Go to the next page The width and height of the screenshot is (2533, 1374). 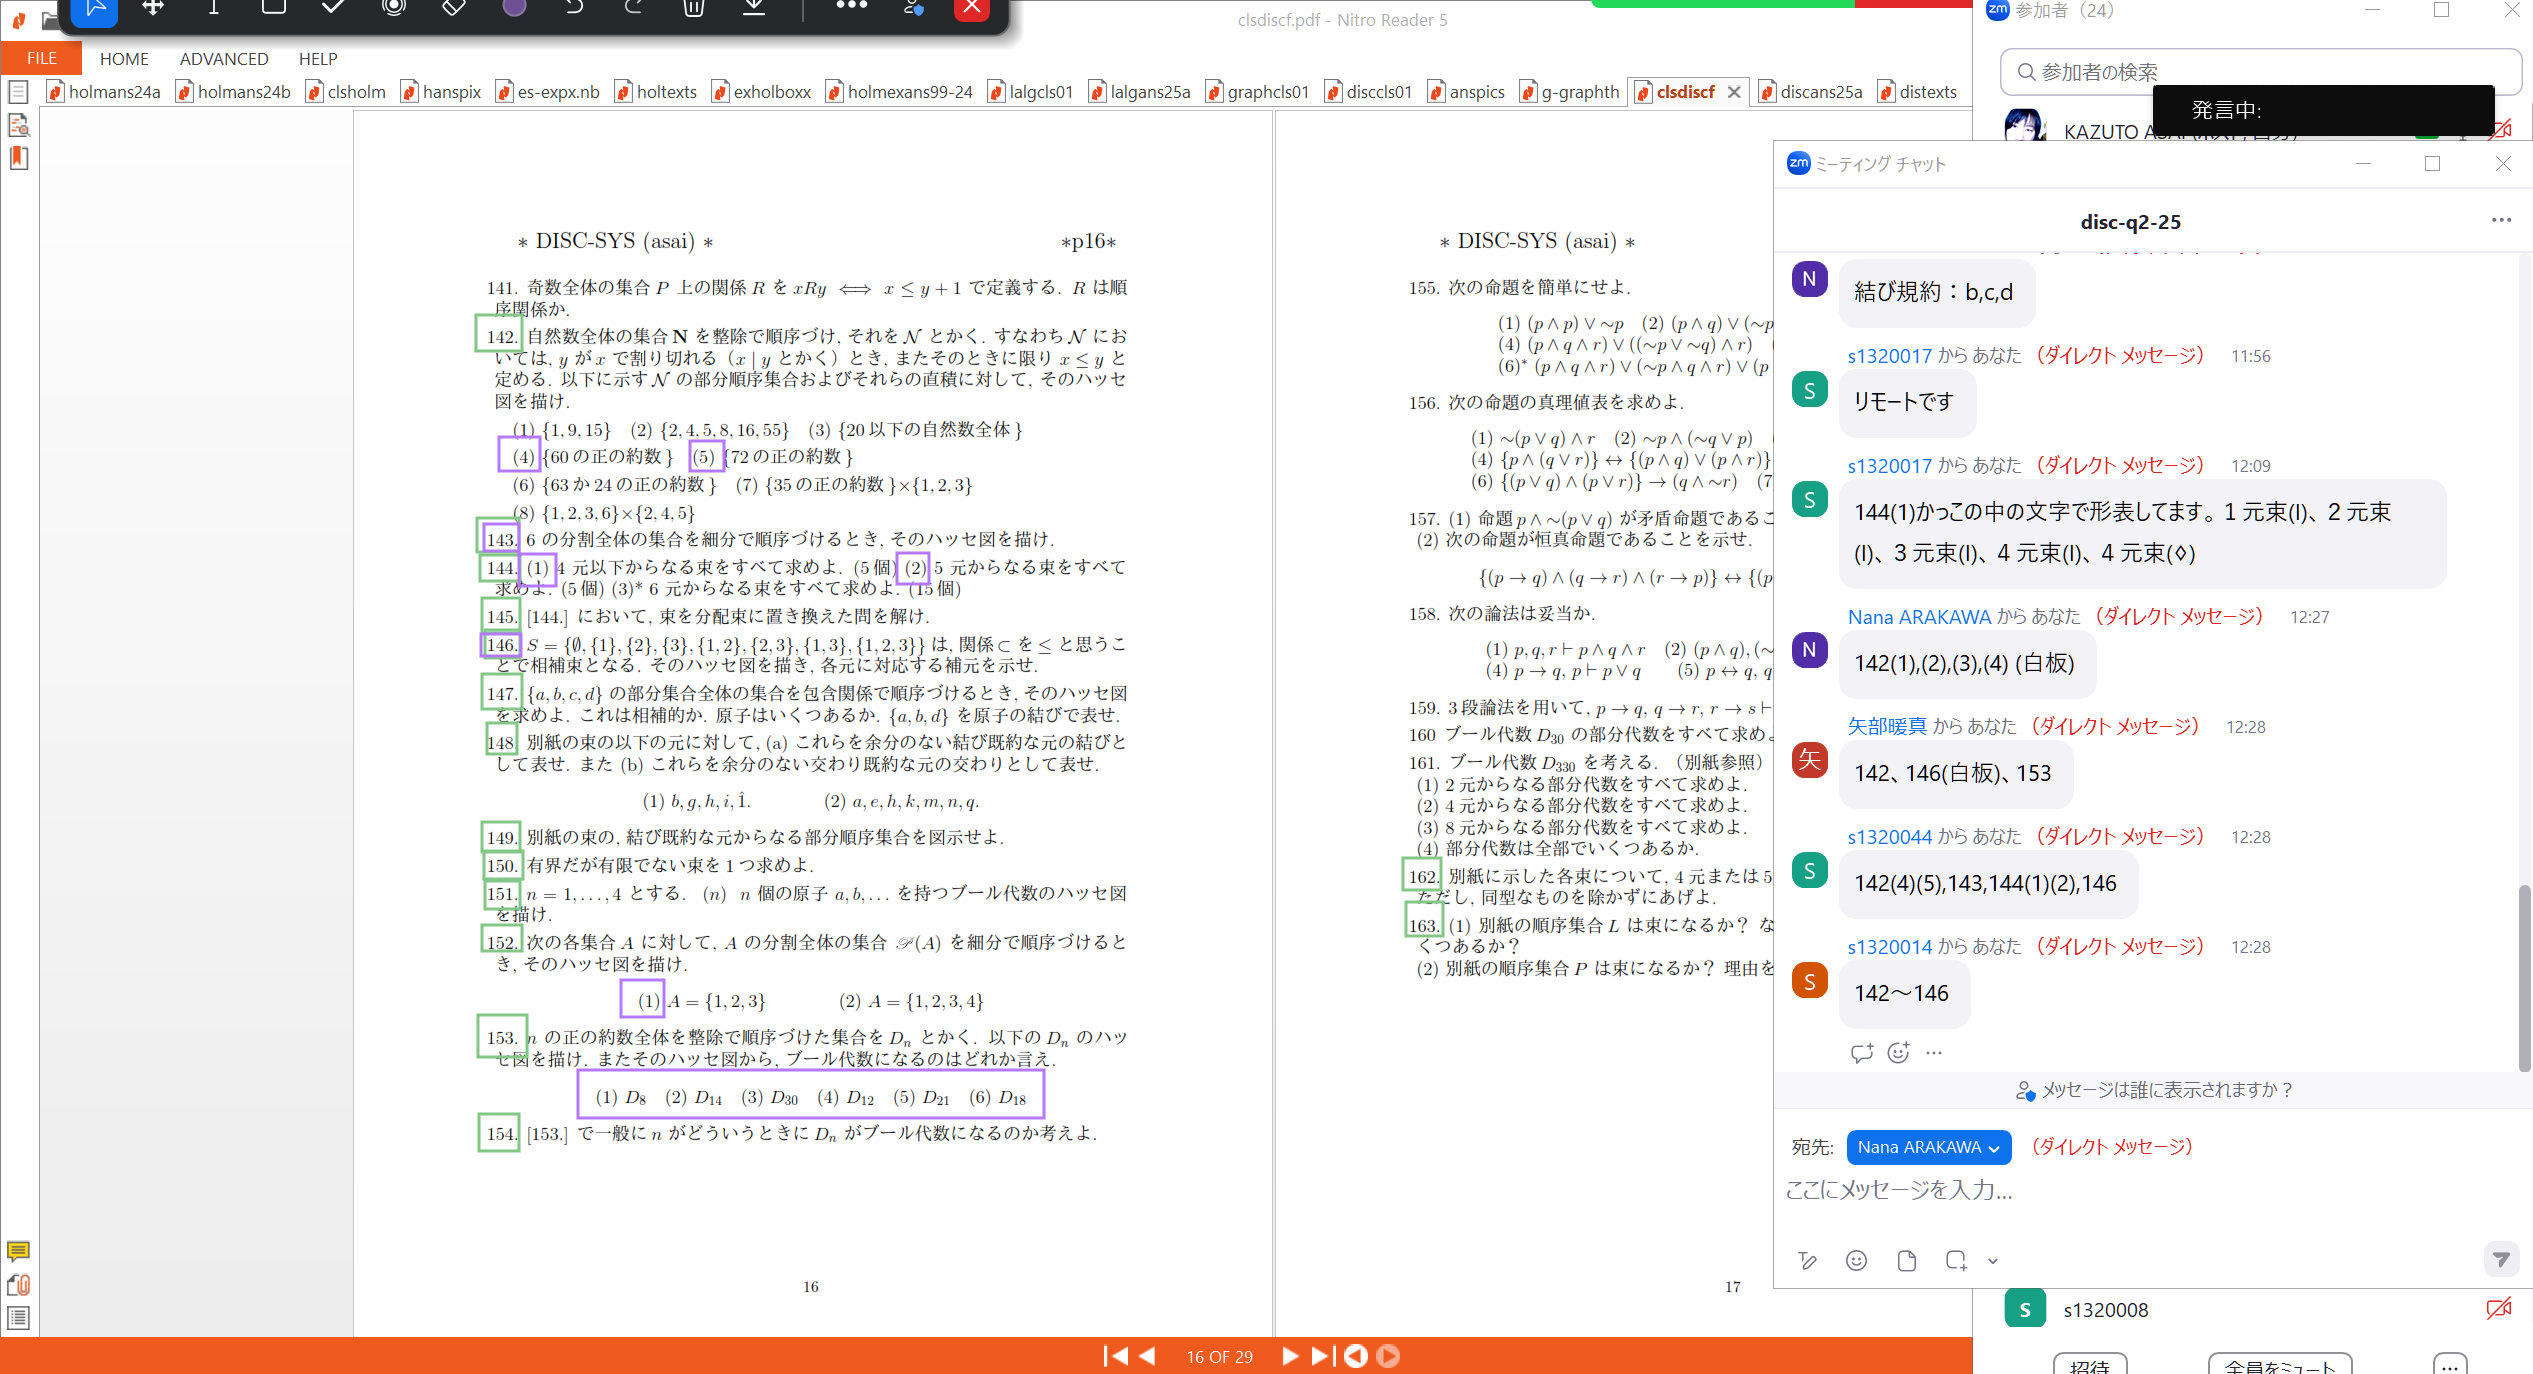pyautogui.click(x=1290, y=1356)
